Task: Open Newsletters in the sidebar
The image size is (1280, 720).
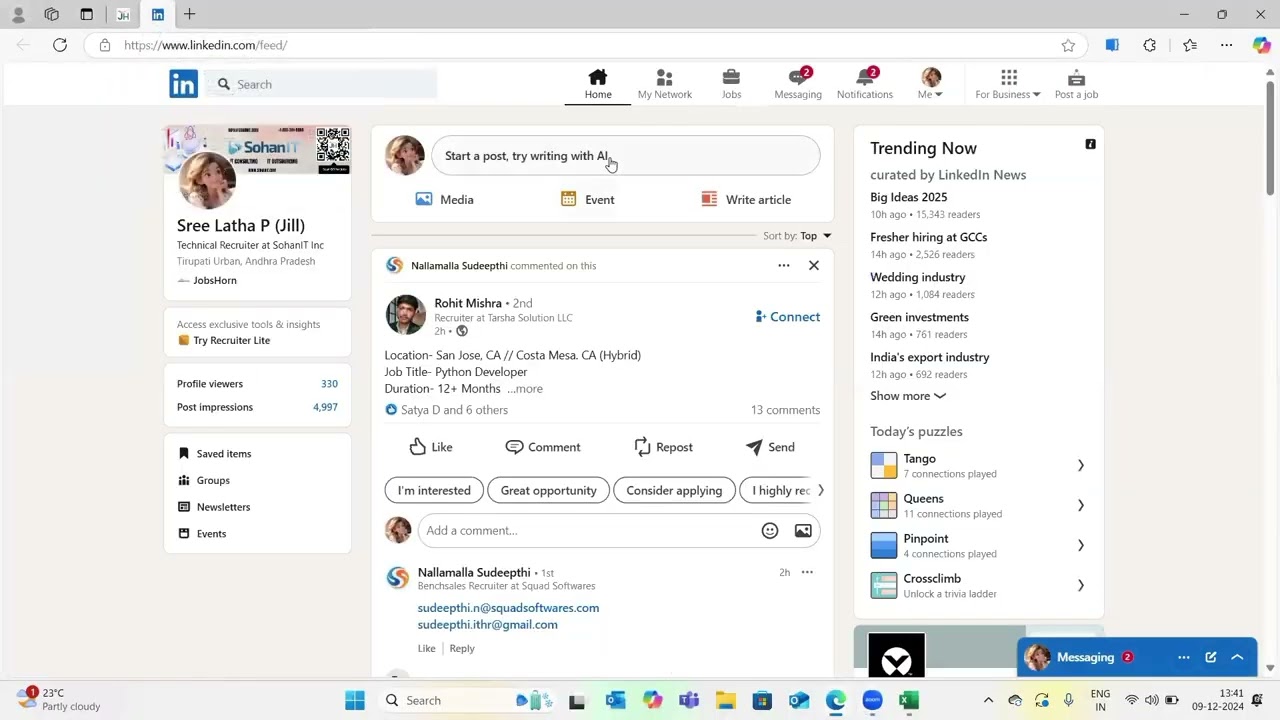Action: tap(213, 507)
